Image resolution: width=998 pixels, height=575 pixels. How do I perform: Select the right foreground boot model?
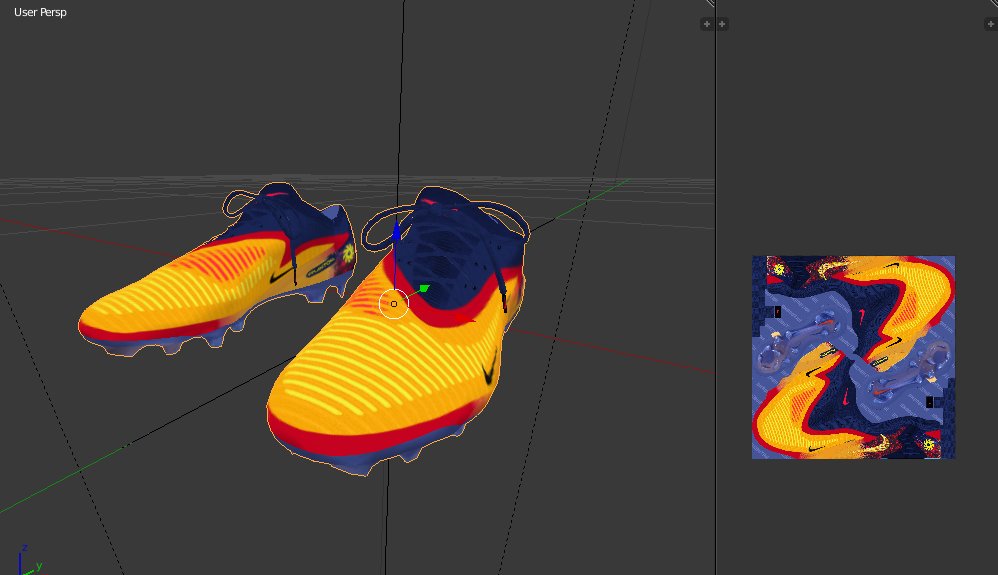398,331
